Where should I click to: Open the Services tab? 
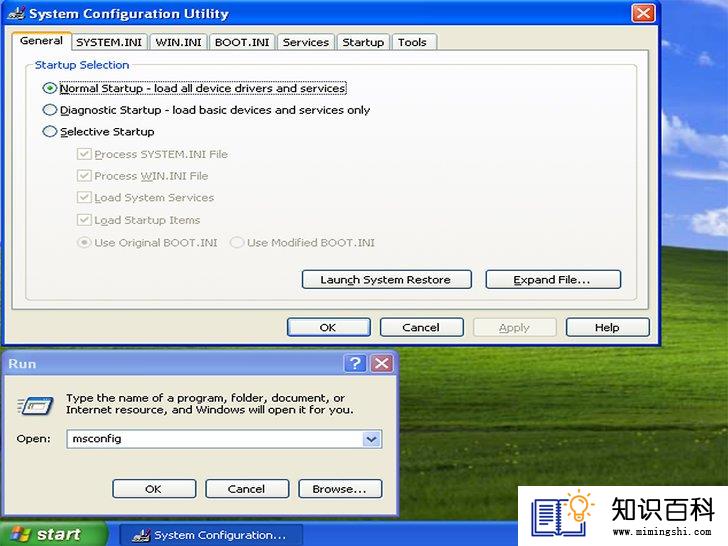tap(306, 42)
